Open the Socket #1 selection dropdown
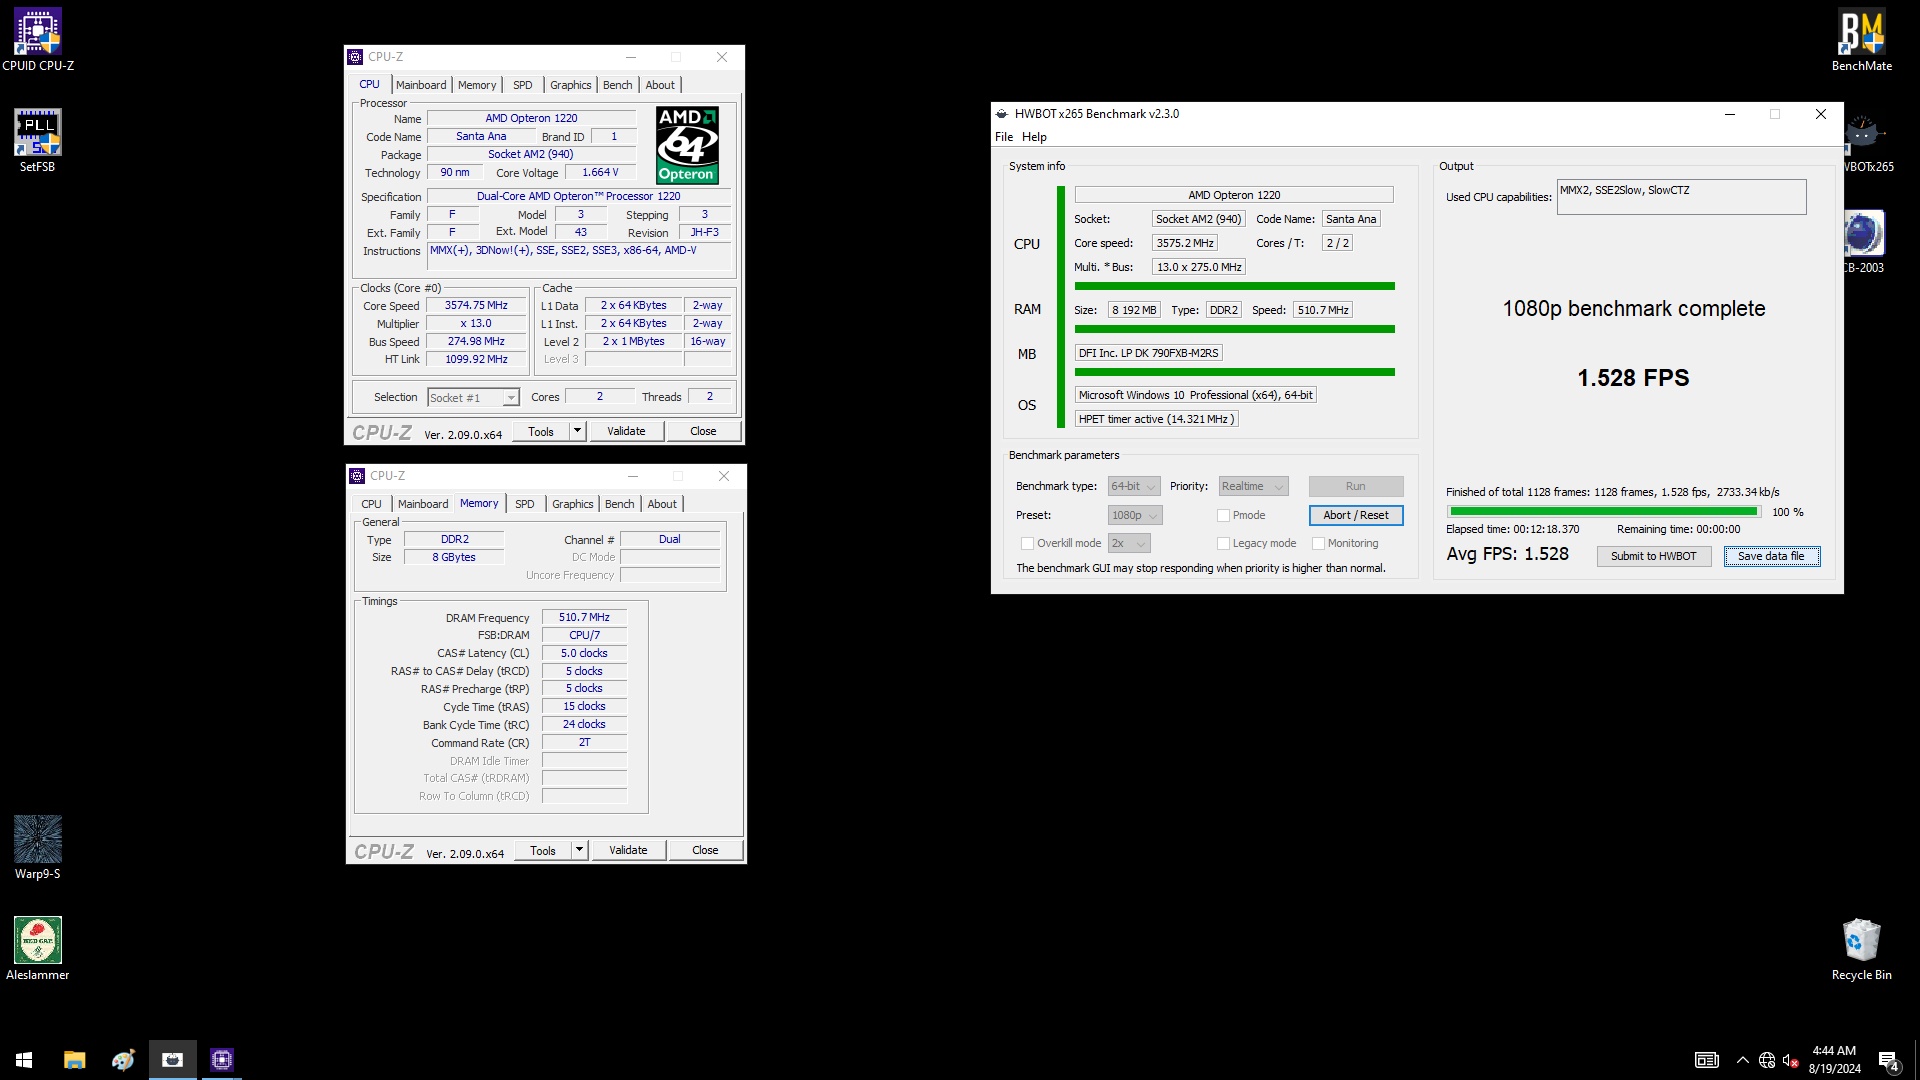The image size is (1920, 1080). point(472,397)
